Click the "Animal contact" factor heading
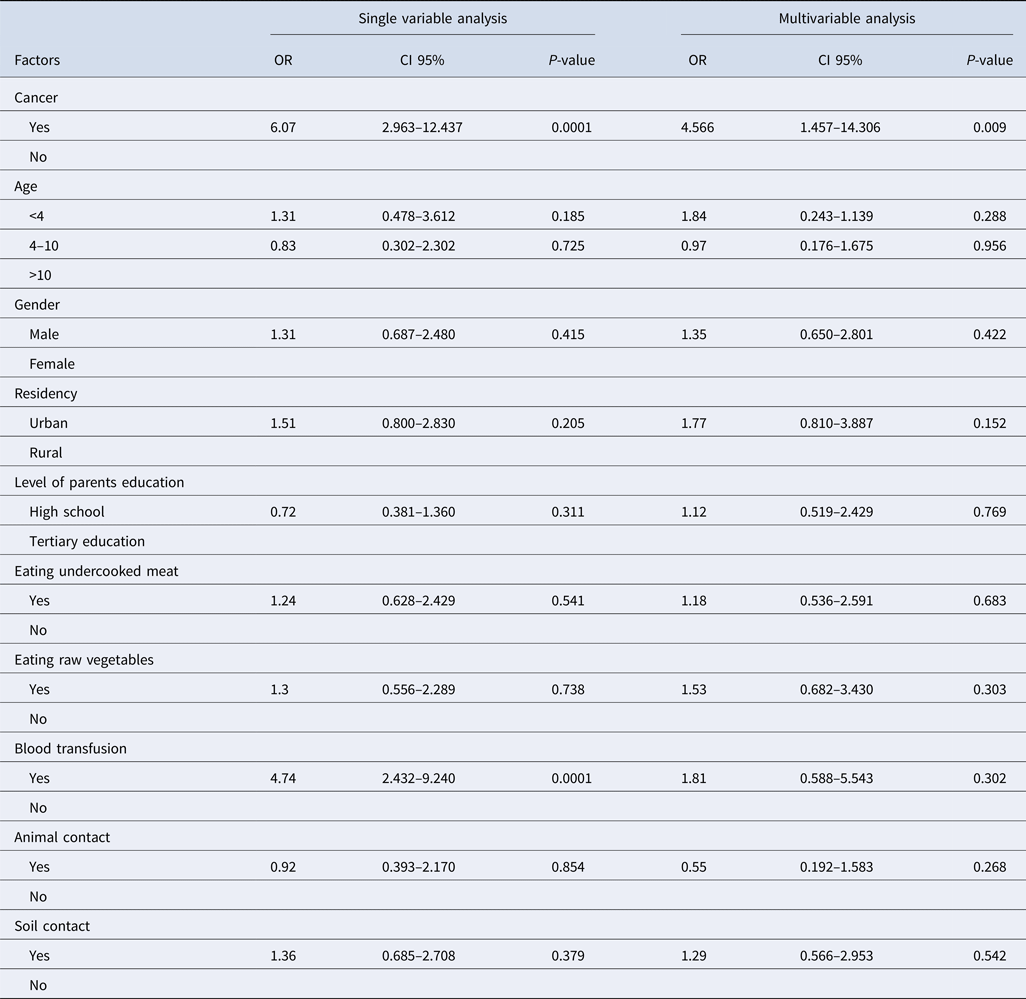 (62, 837)
